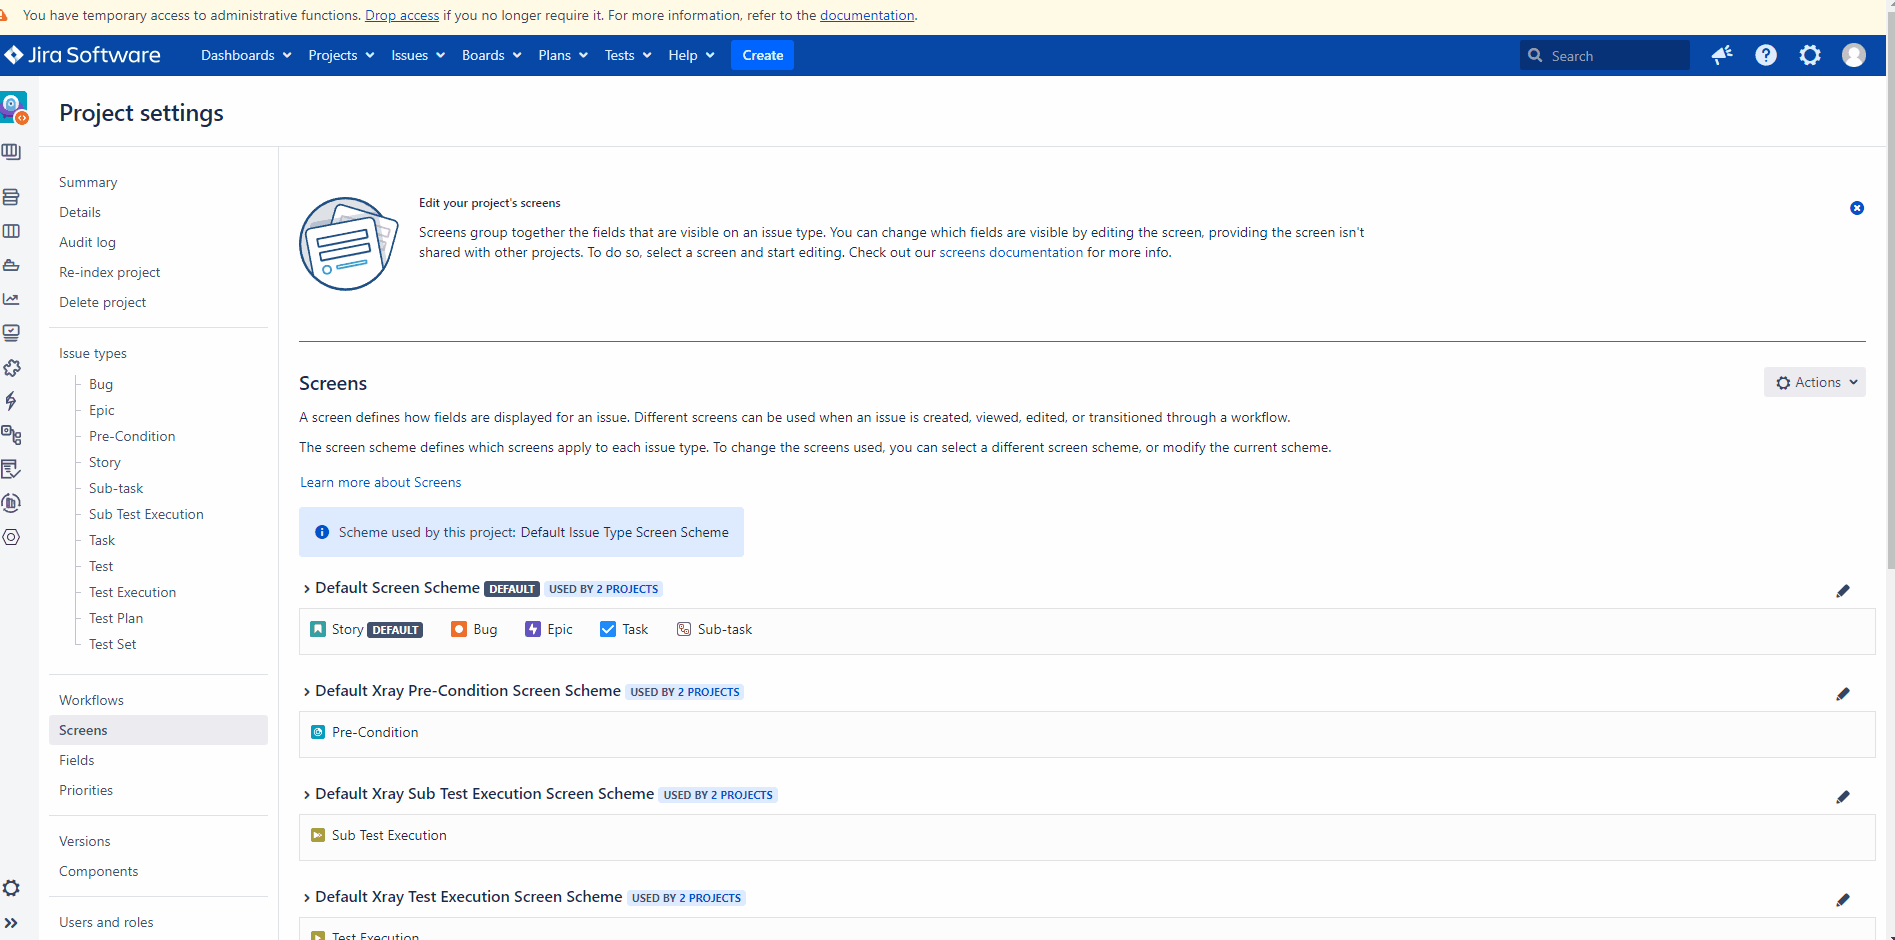The image size is (1895, 940).
Task: Select the Test Plan issue type
Action: [x=116, y=618]
